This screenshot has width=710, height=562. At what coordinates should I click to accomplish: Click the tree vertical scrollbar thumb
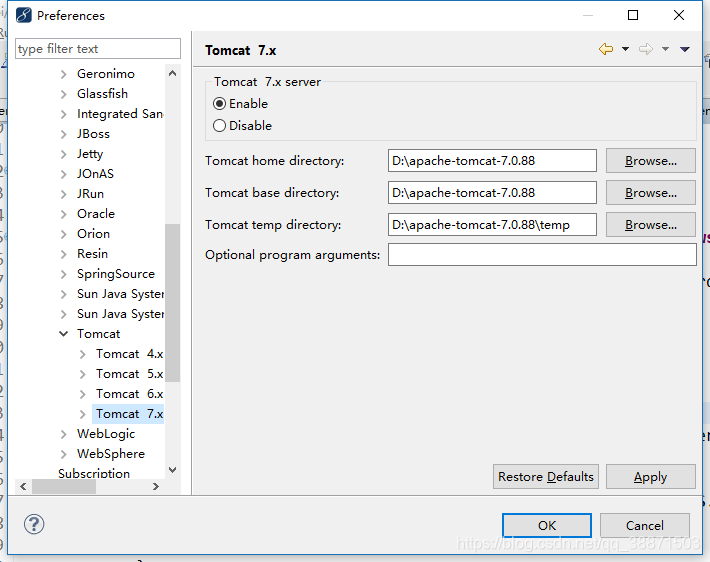pos(173,303)
